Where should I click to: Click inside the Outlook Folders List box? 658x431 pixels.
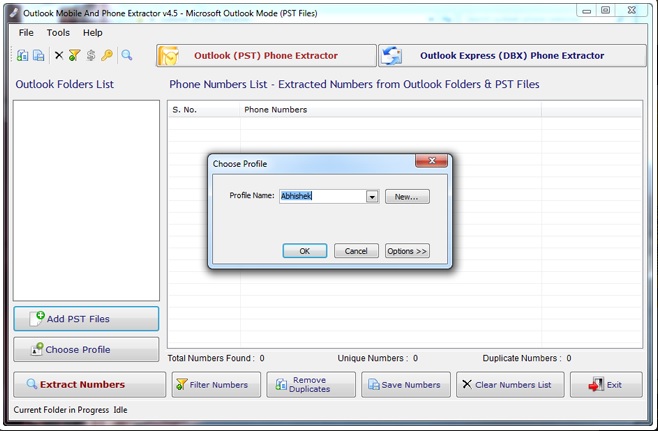[x=86, y=200]
